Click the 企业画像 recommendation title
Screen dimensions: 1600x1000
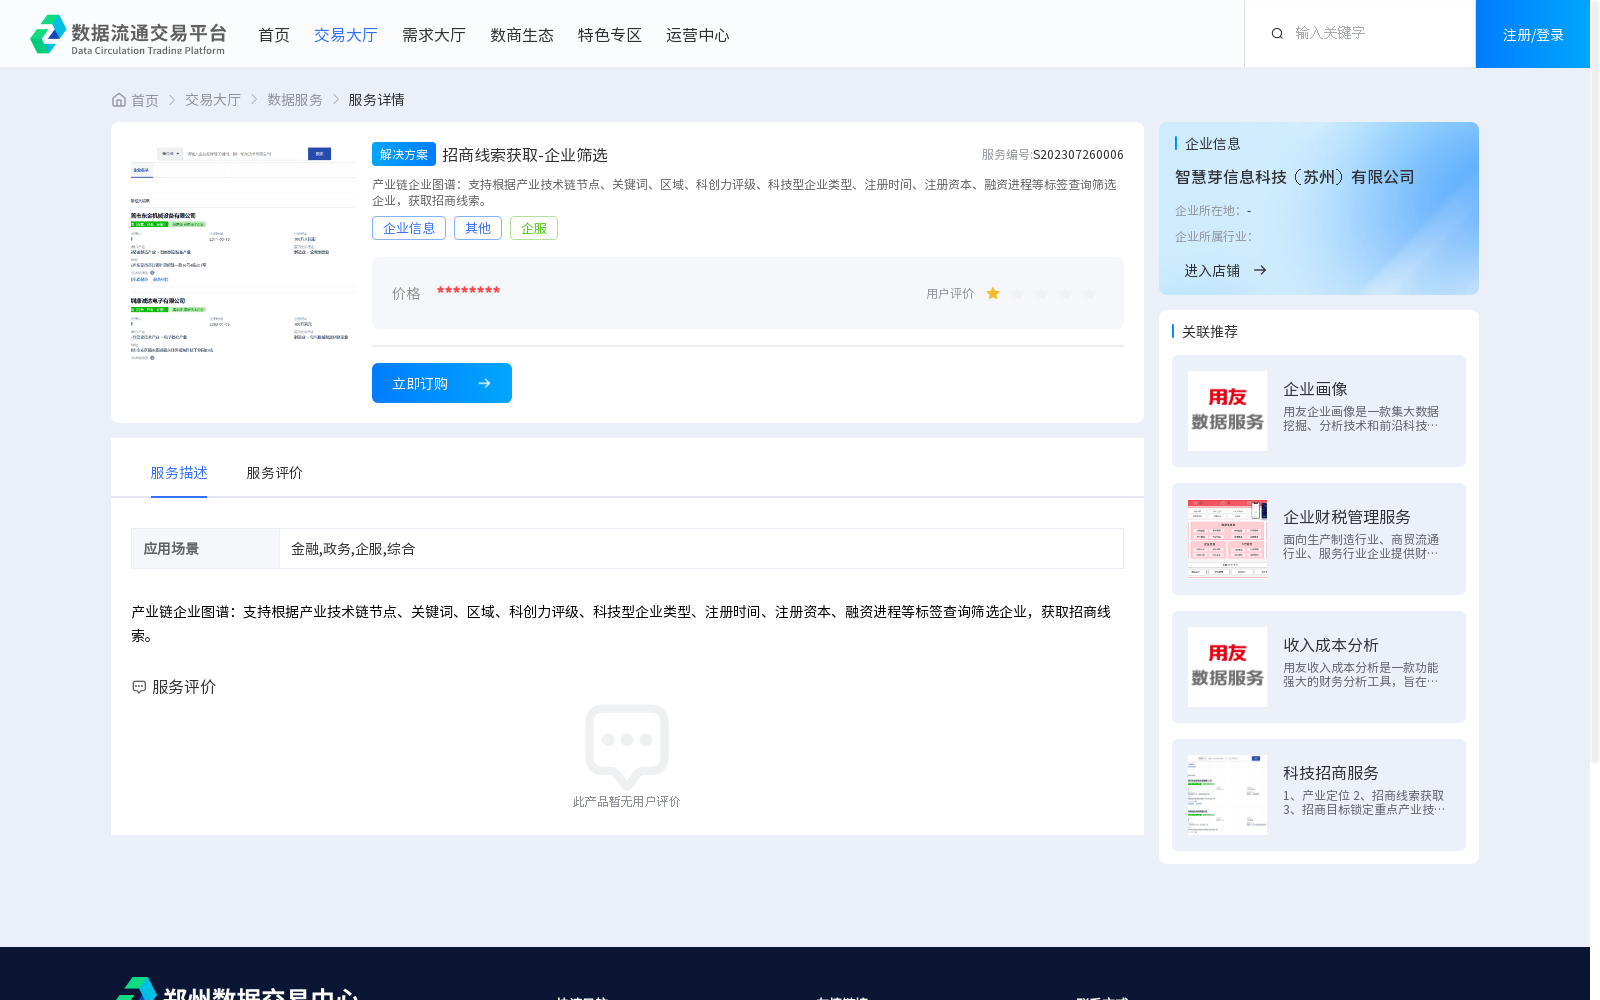[1315, 389]
